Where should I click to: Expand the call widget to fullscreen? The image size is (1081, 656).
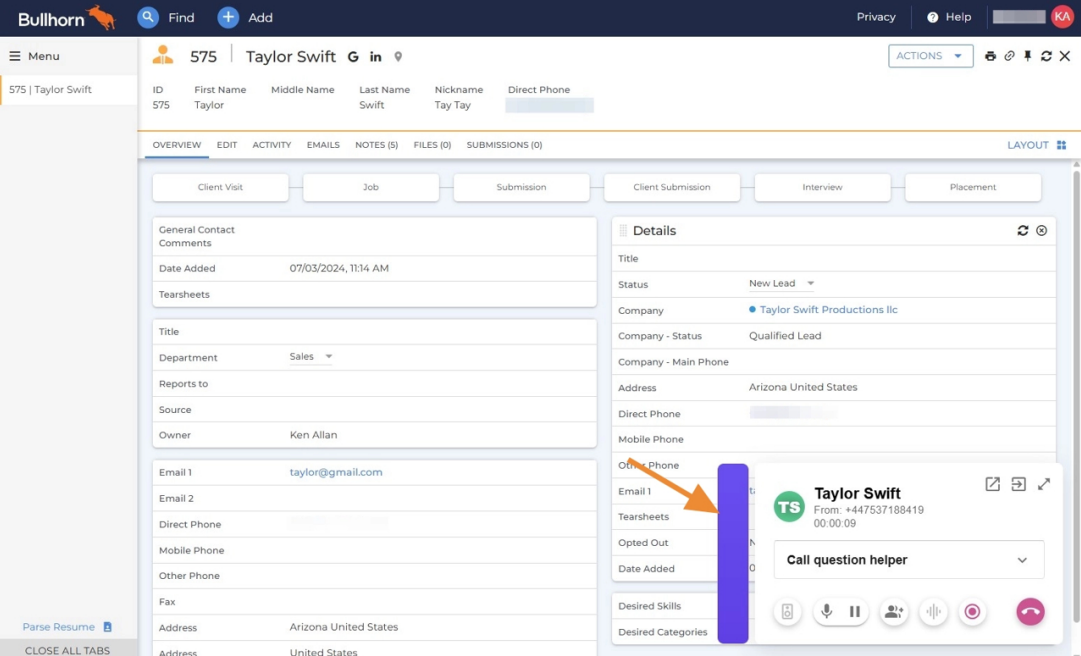tap(1044, 484)
